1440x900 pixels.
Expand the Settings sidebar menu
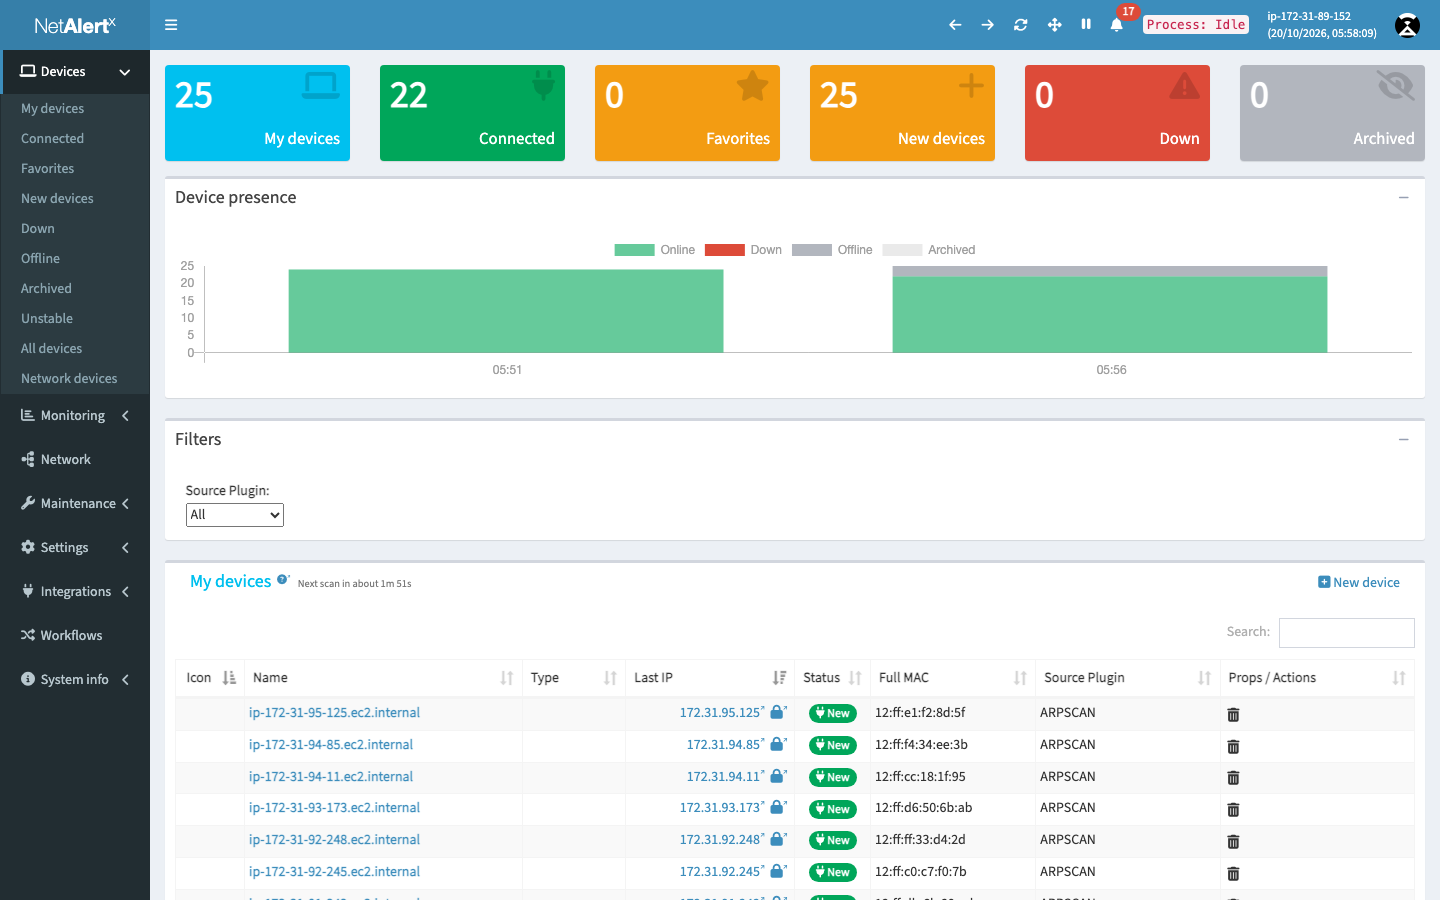click(x=75, y=548)
